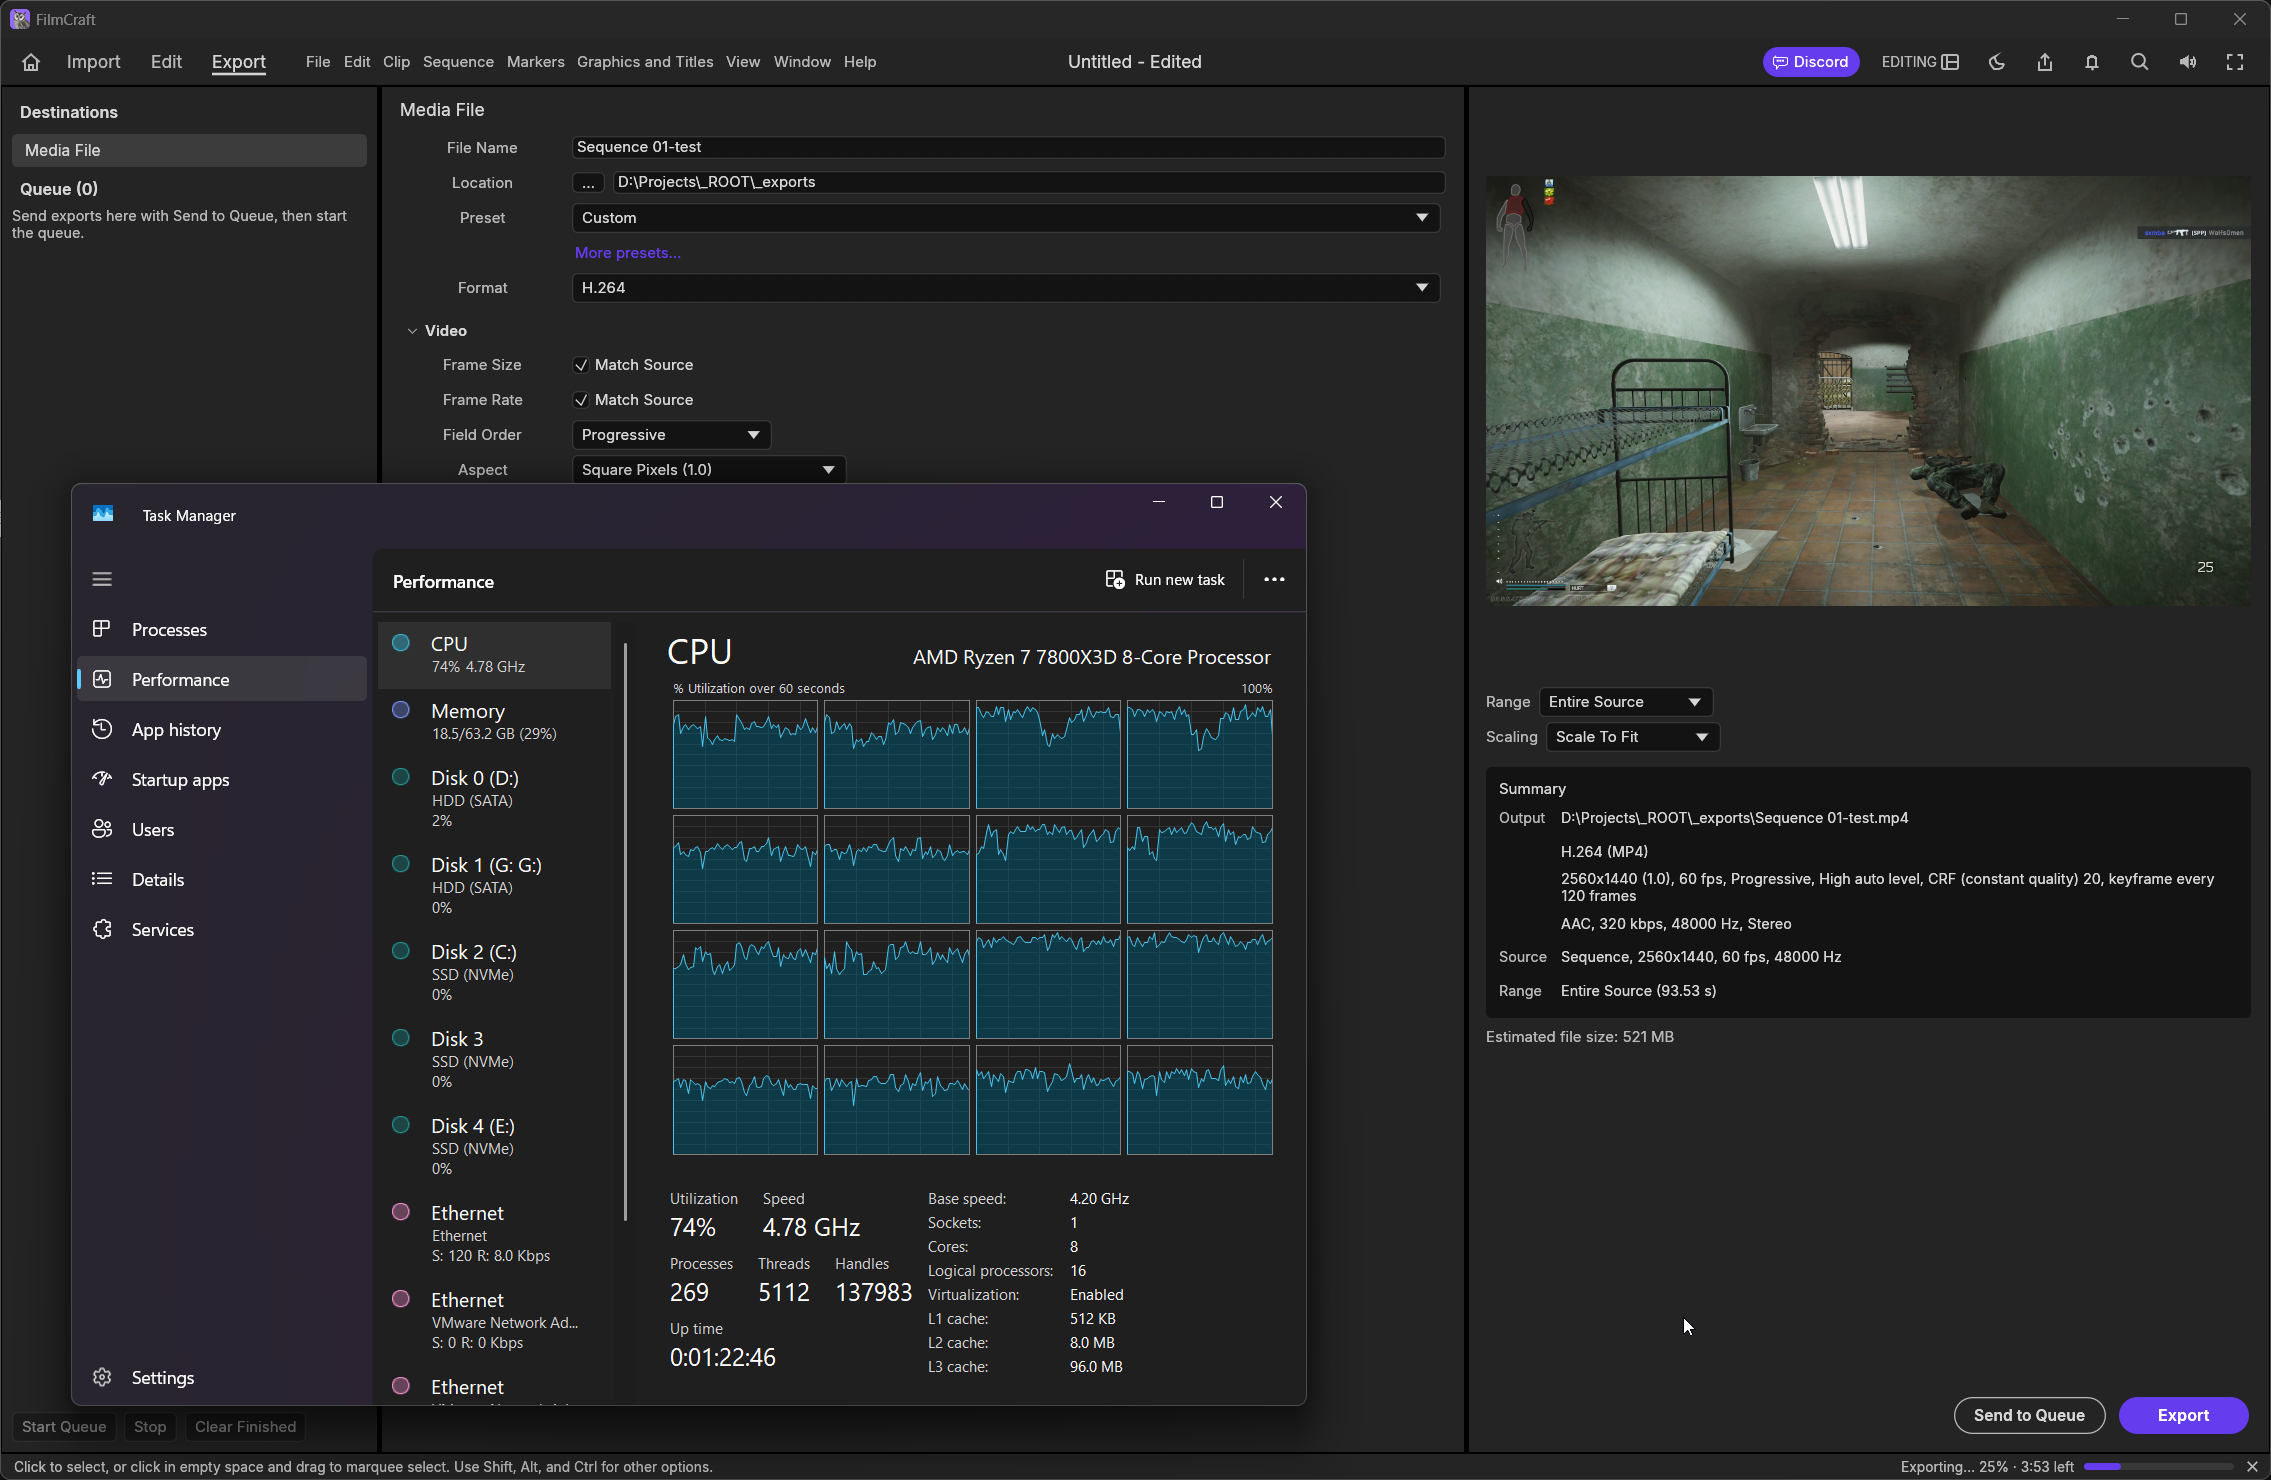Screen dimensions: 2271x1480
Task: Click the More presets link
Action: [627, 253]
